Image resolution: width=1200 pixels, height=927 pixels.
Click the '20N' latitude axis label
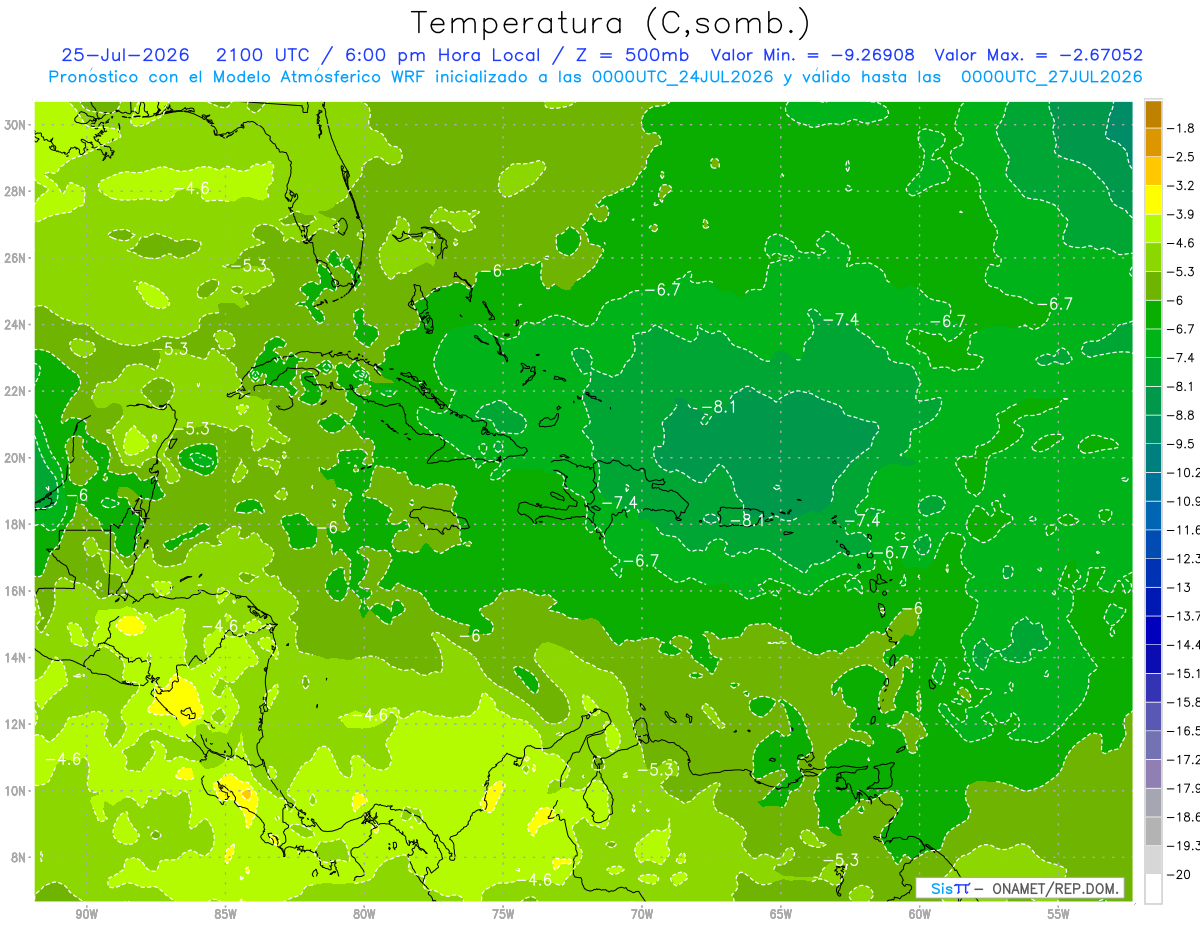17,458
